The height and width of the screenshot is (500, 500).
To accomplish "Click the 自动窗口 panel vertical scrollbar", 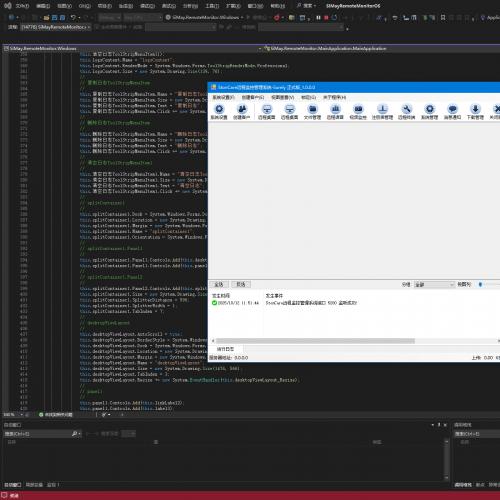I will (x=447, y=460).
